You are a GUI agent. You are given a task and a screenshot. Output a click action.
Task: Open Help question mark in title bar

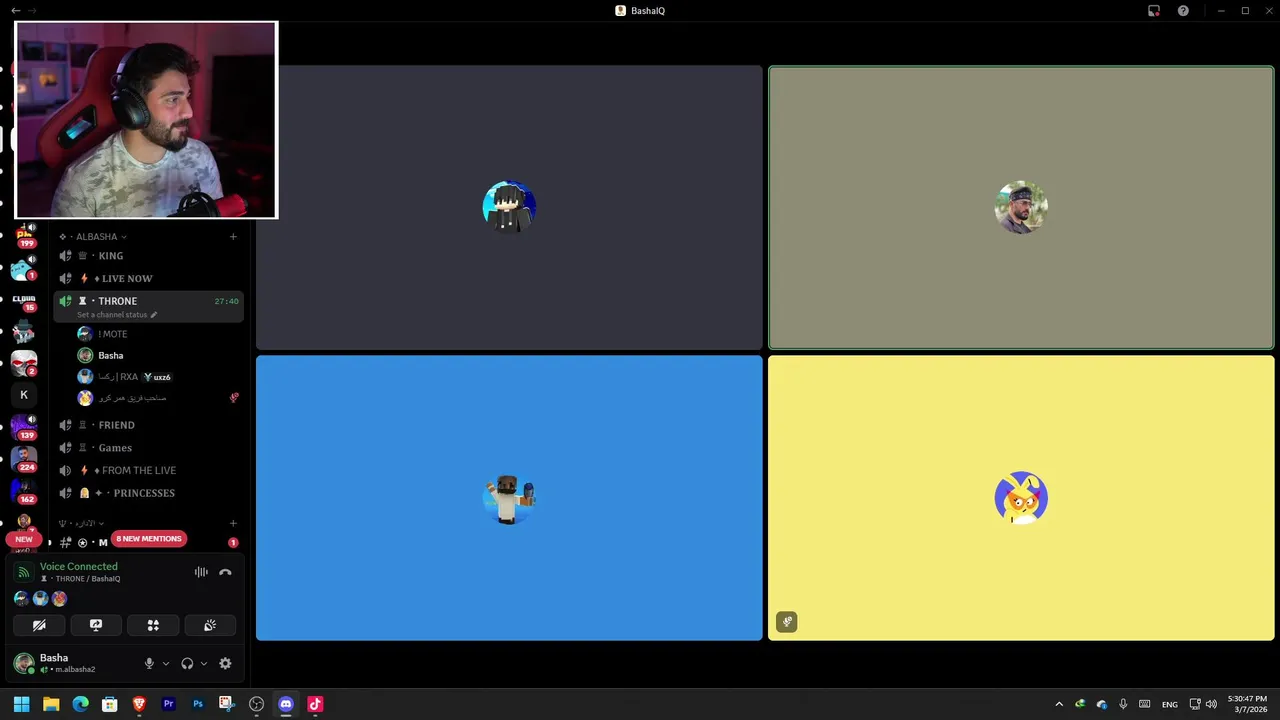coord(1183,11)
